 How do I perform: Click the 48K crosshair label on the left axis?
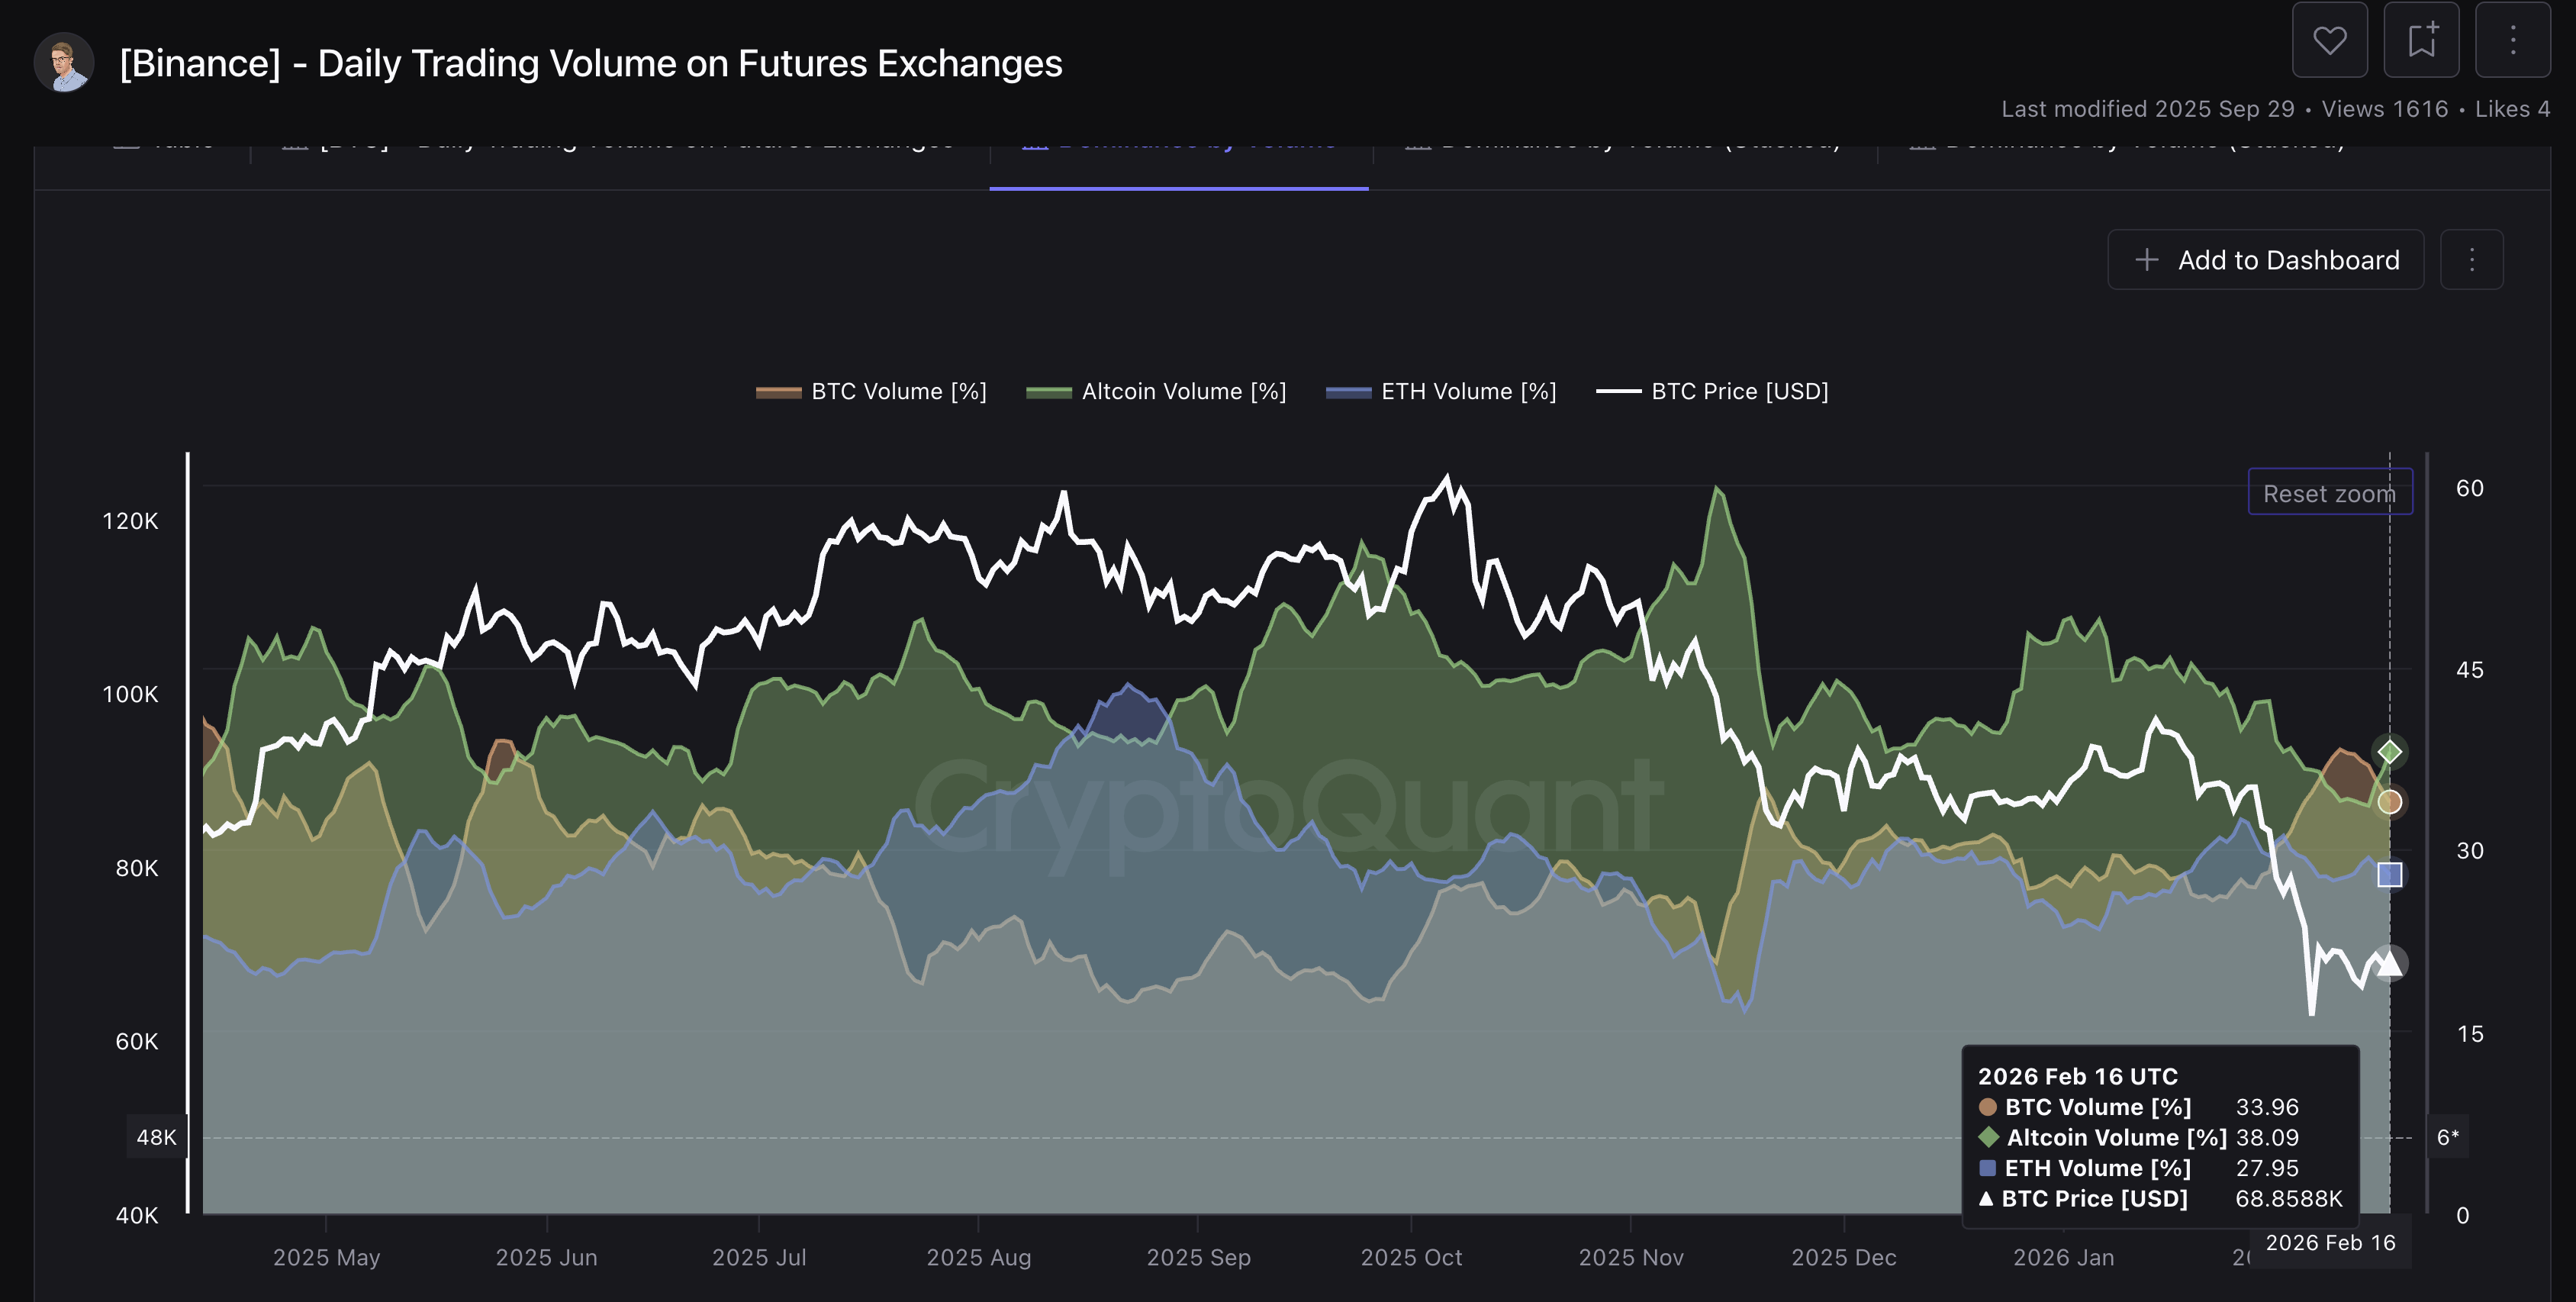tap(156, 1137)
